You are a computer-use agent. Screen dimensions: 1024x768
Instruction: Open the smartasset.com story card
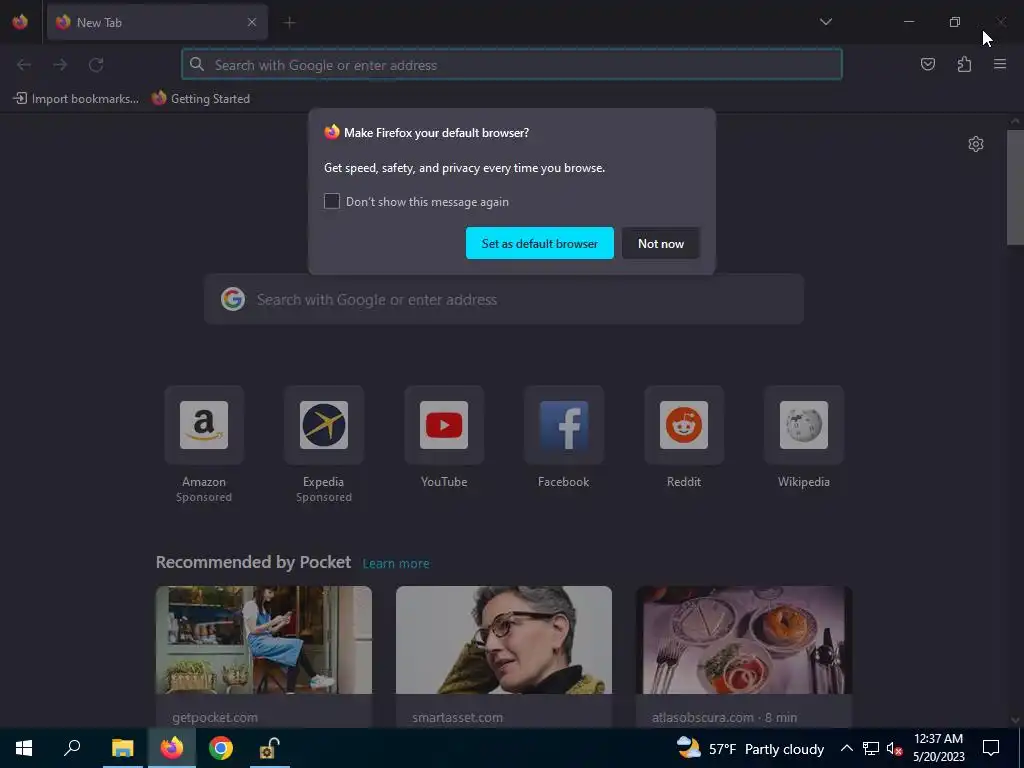click(x=504, y=657)
